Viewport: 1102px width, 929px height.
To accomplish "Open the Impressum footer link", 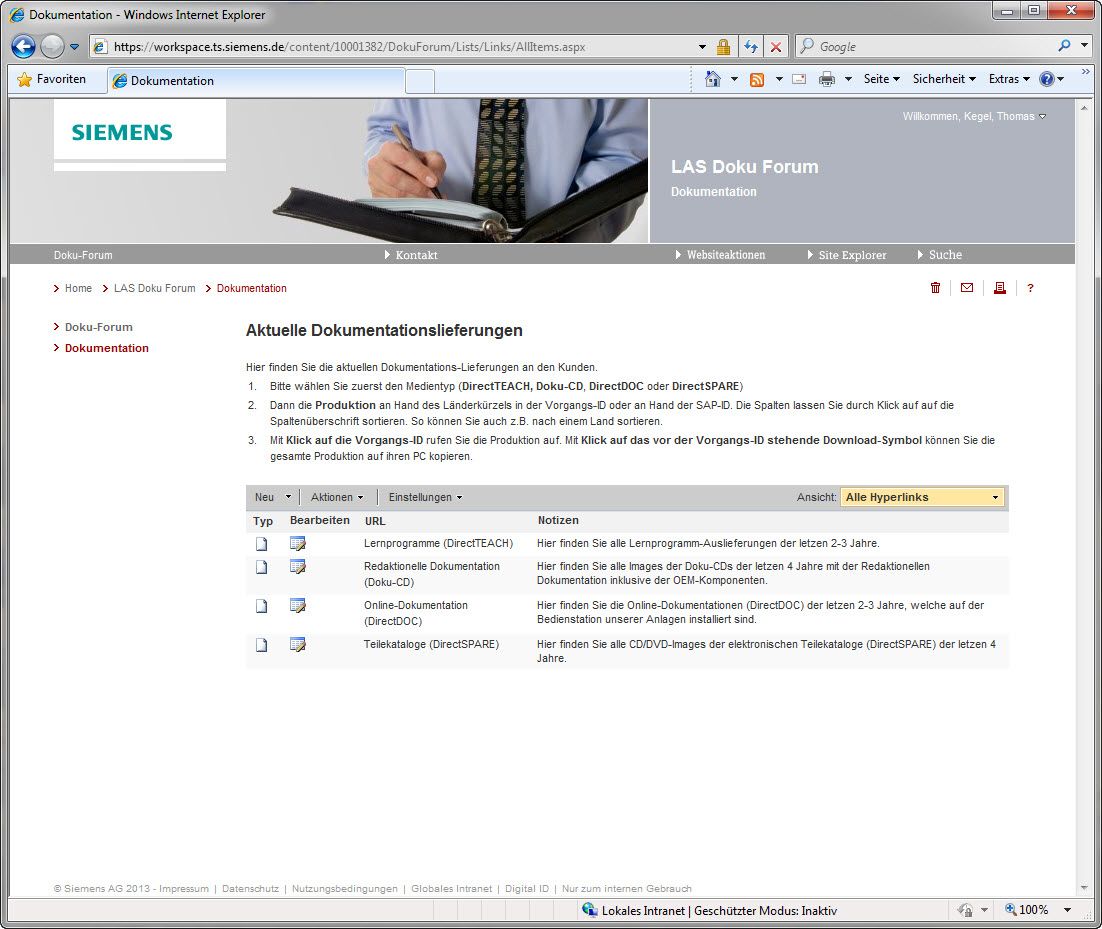I will [x=184, y=888].
